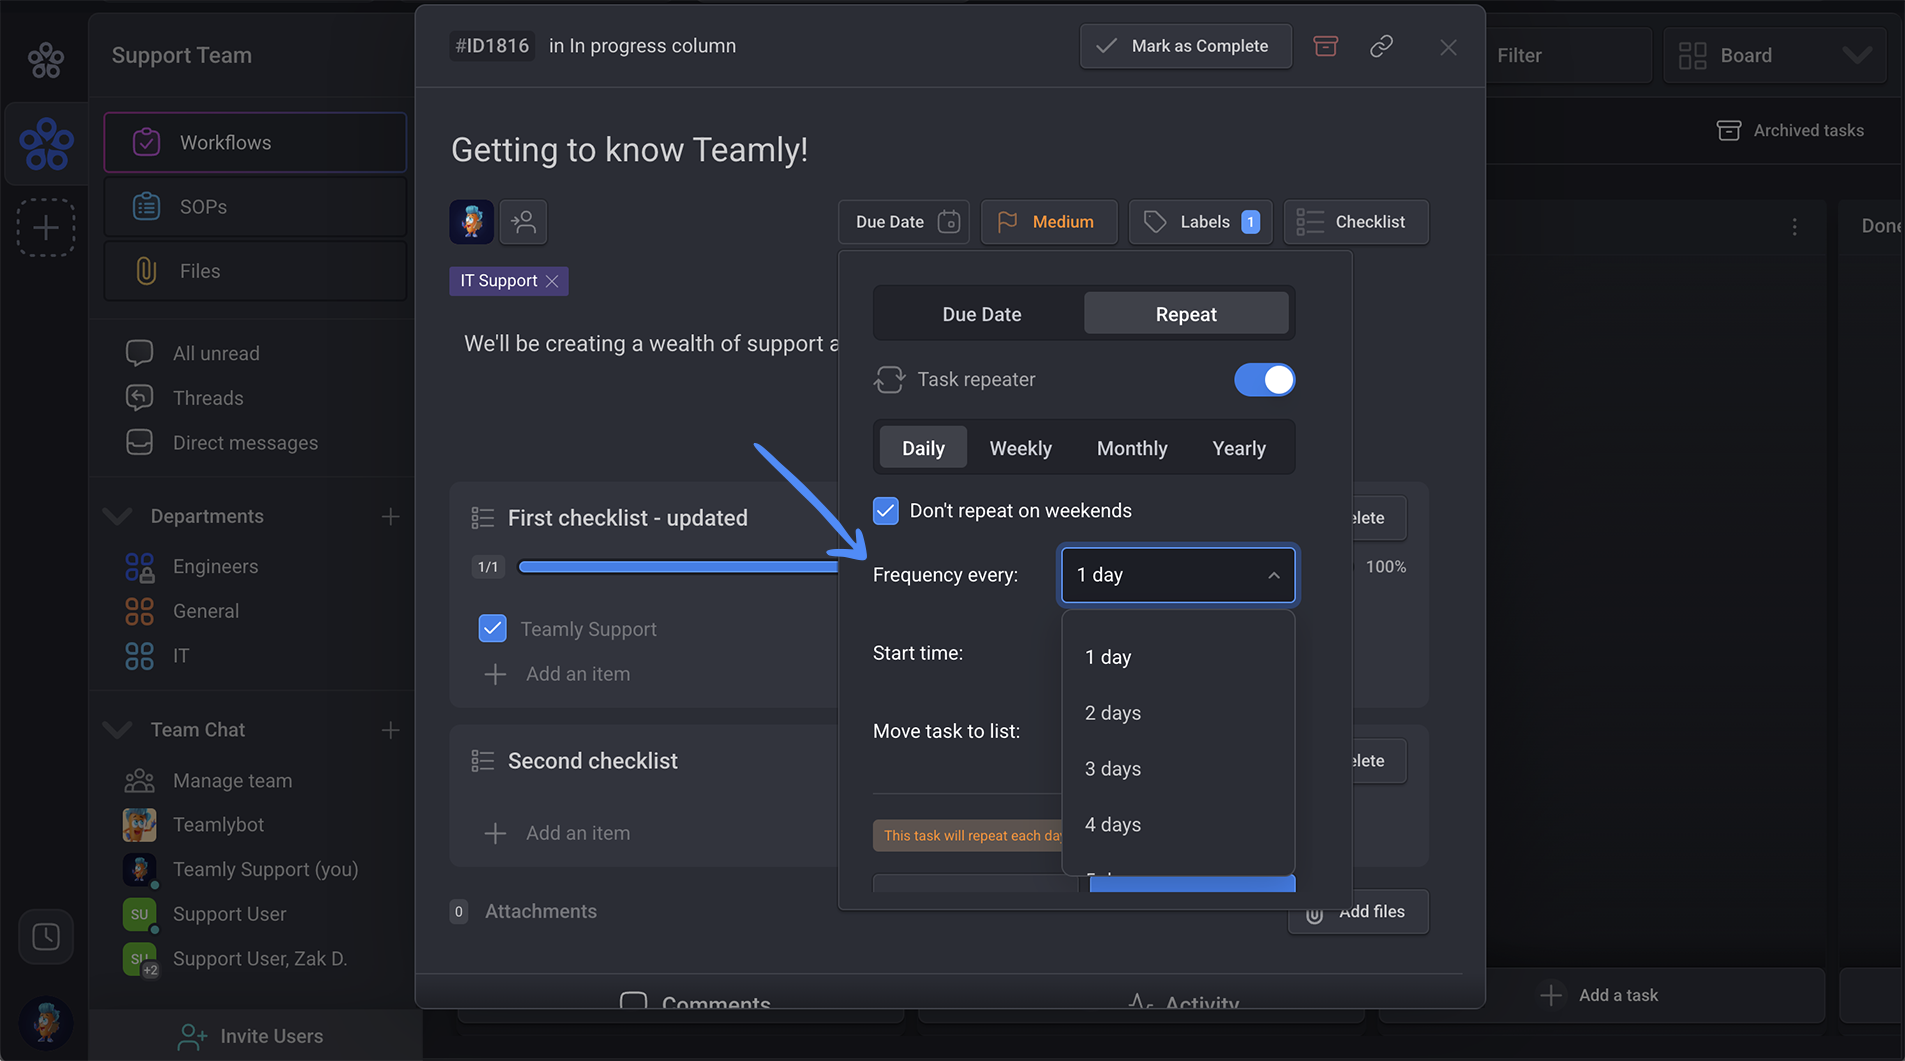Add new Team Chat with plus icon

click(x=390, y=730)
